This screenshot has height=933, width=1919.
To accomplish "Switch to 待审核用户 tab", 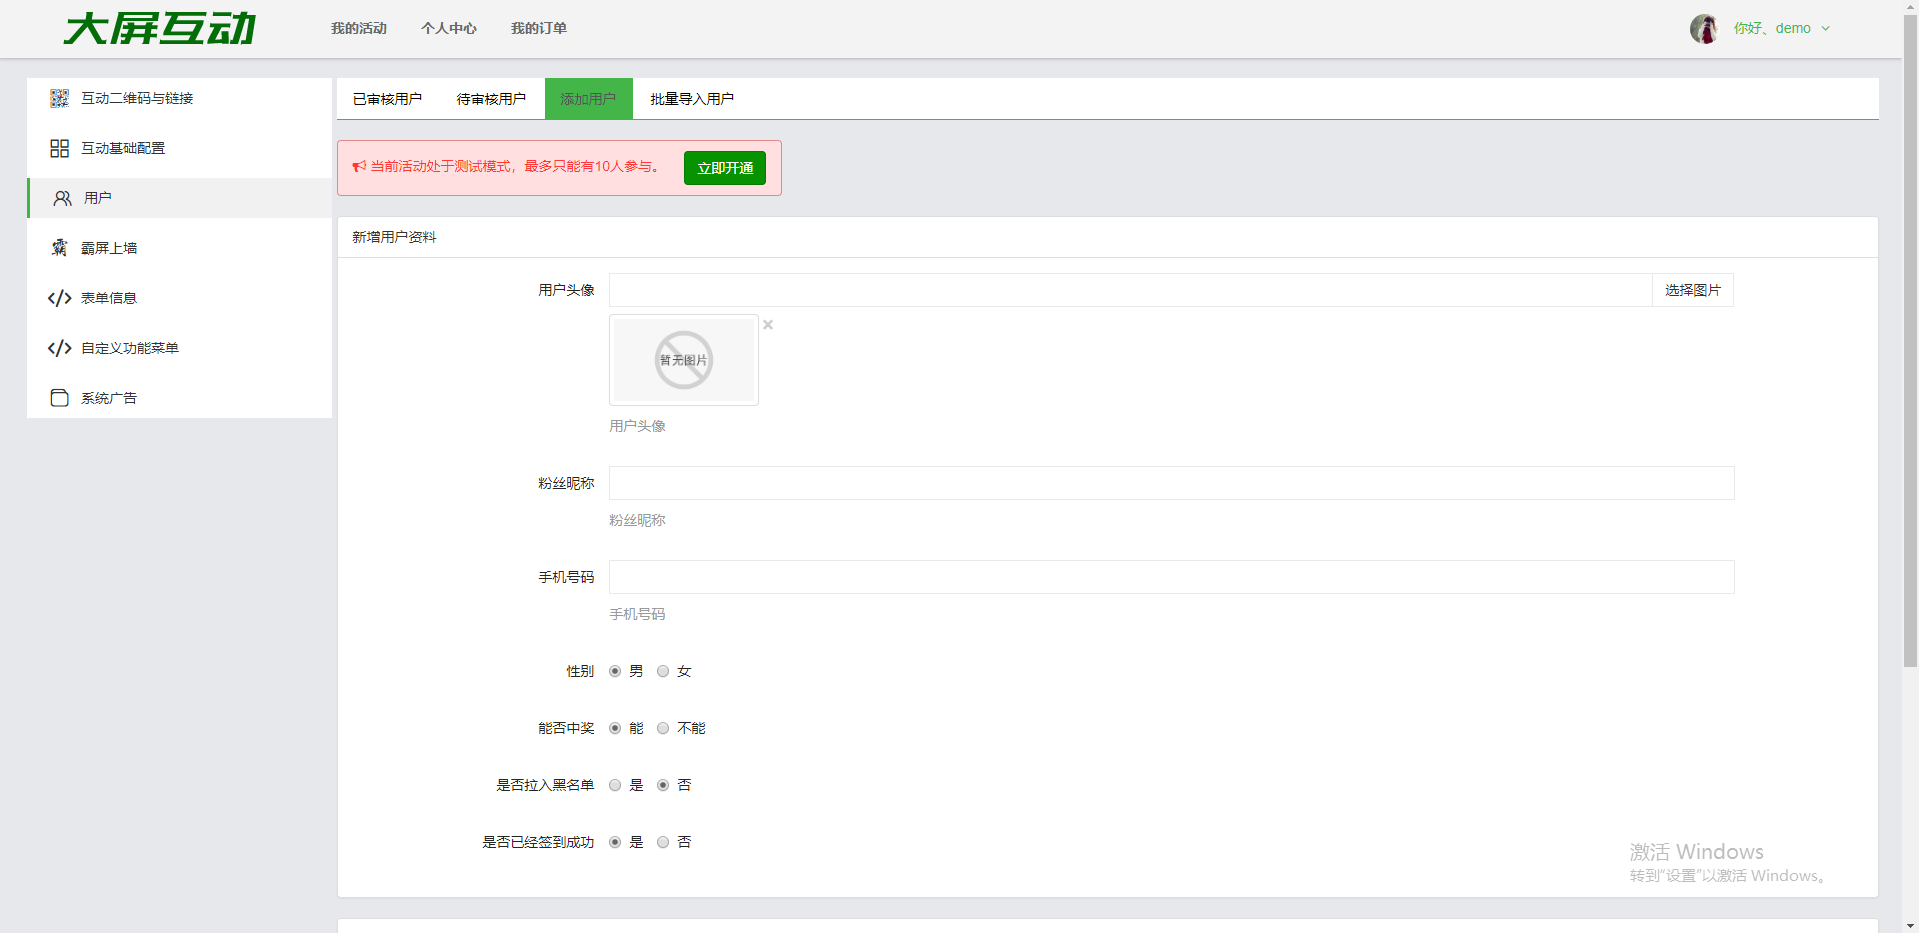I will tap(491, 99).
